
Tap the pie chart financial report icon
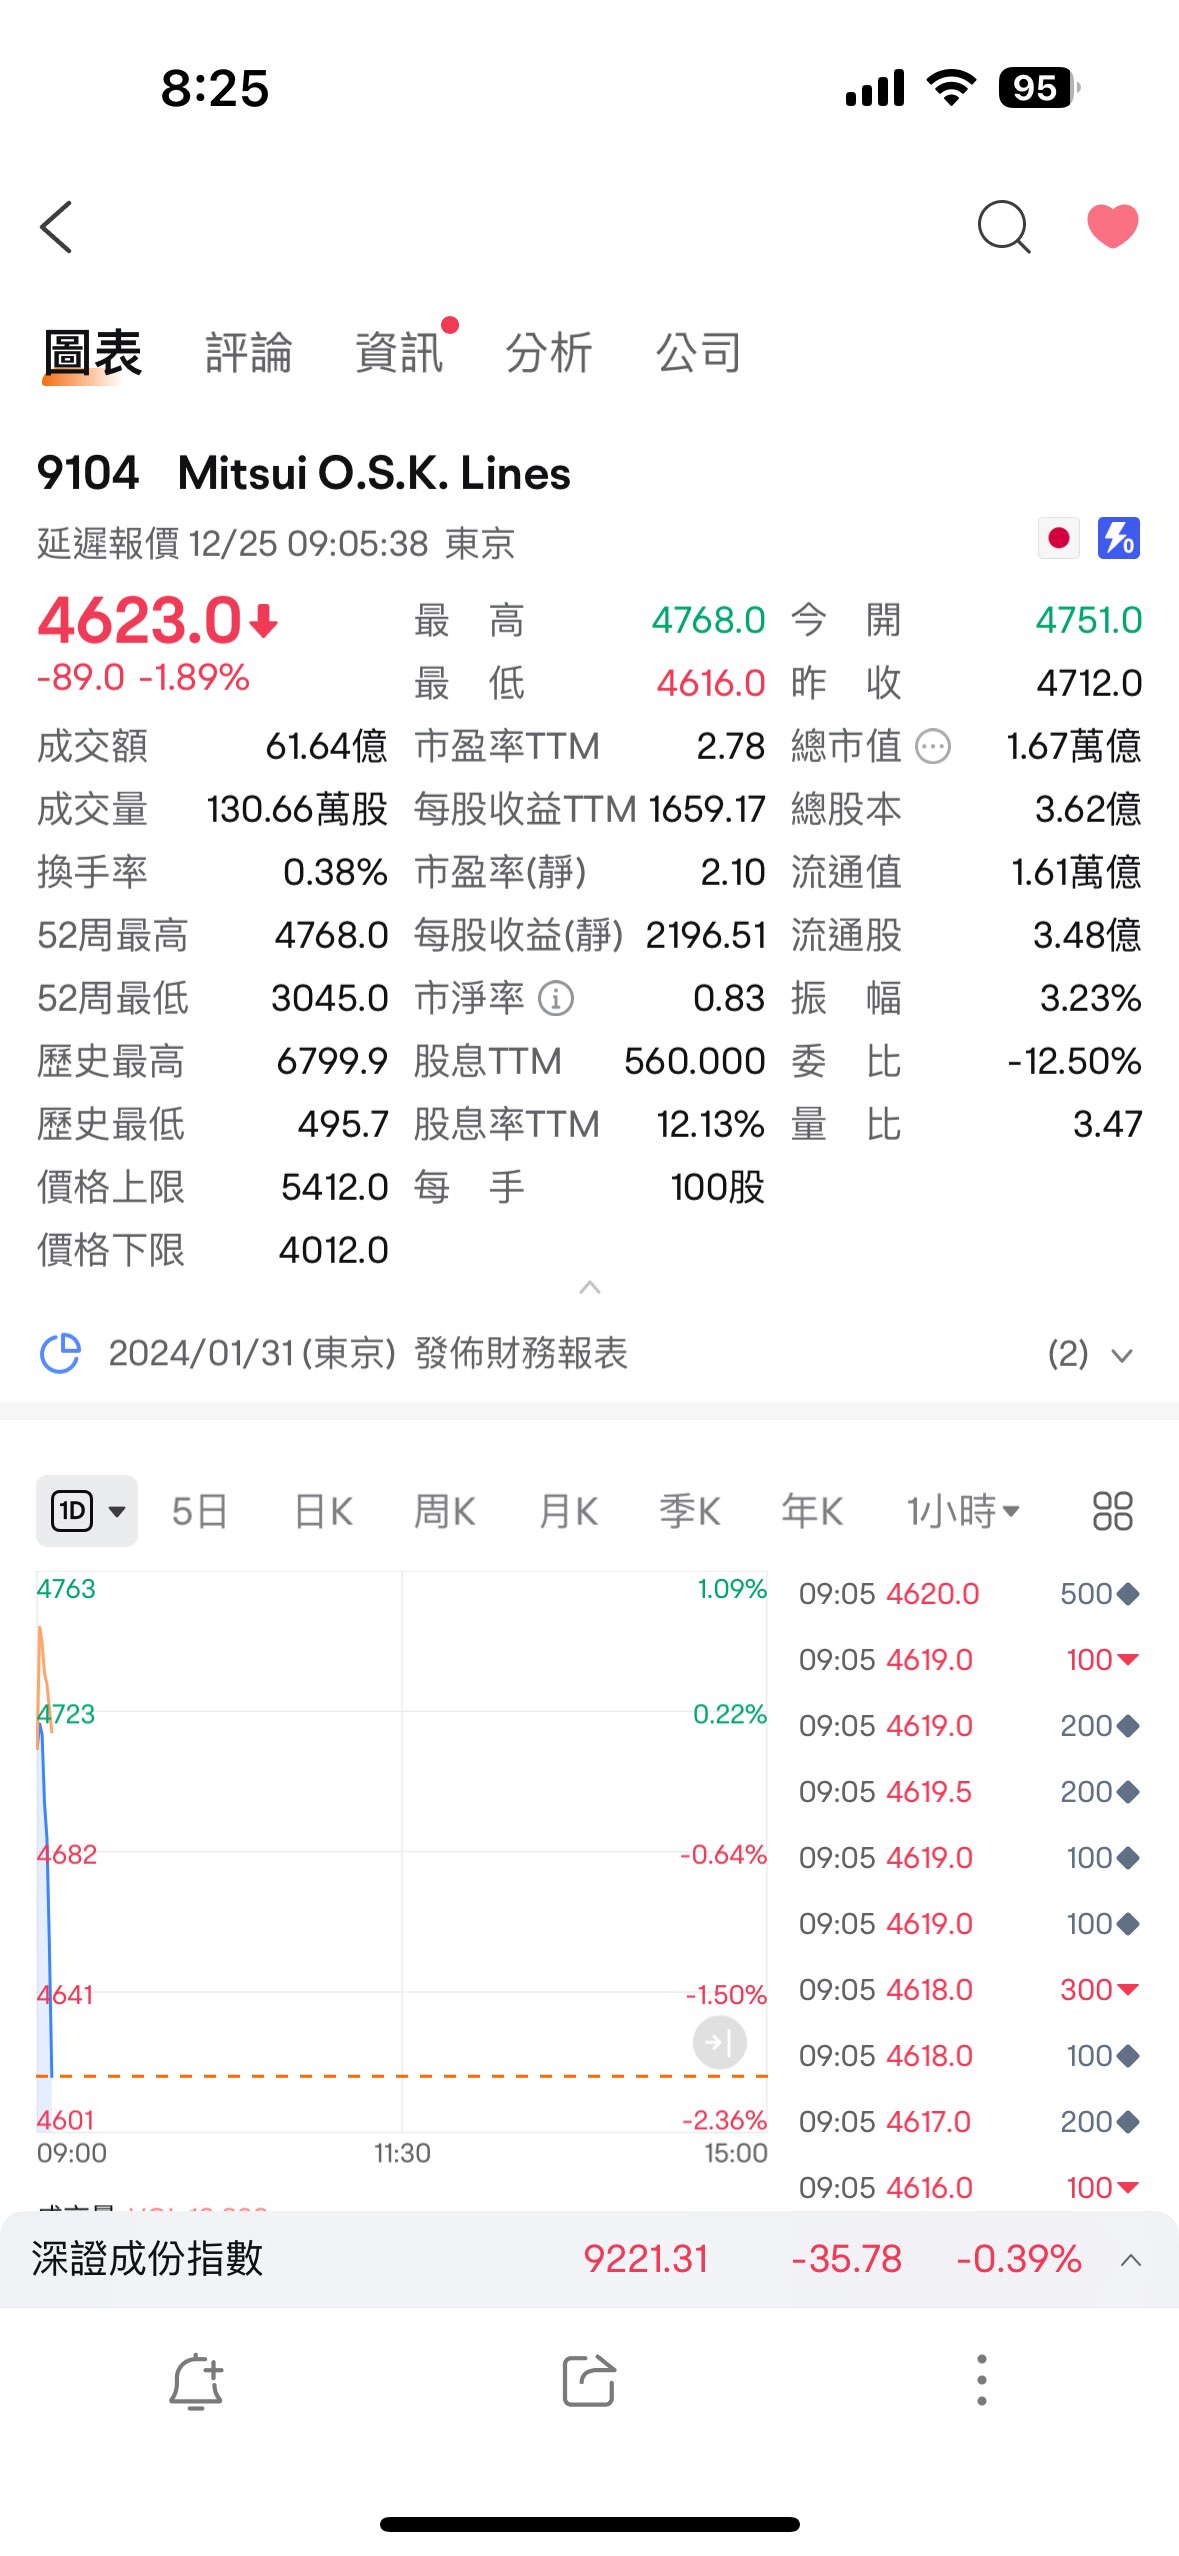click(x=60, y=1354)
